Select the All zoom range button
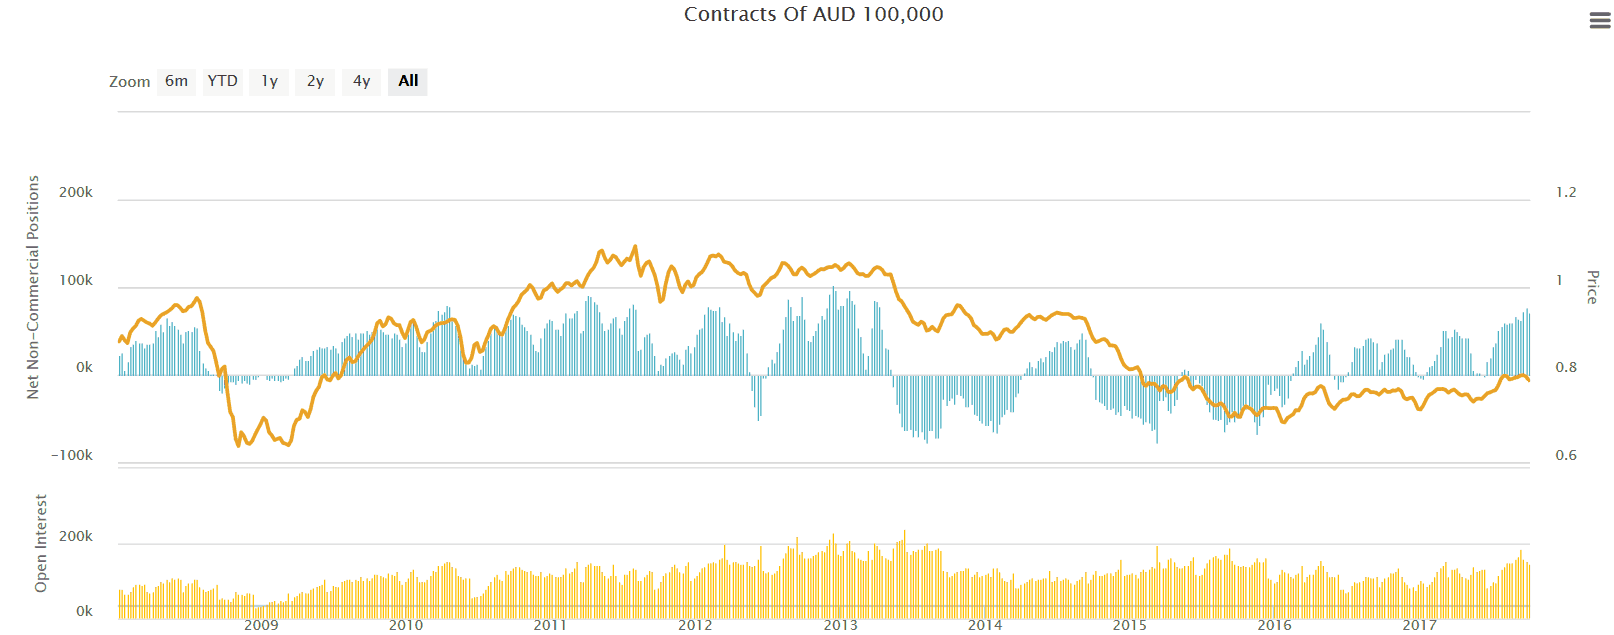Screen dimensions: 1614x635 [x=408, y=81]
